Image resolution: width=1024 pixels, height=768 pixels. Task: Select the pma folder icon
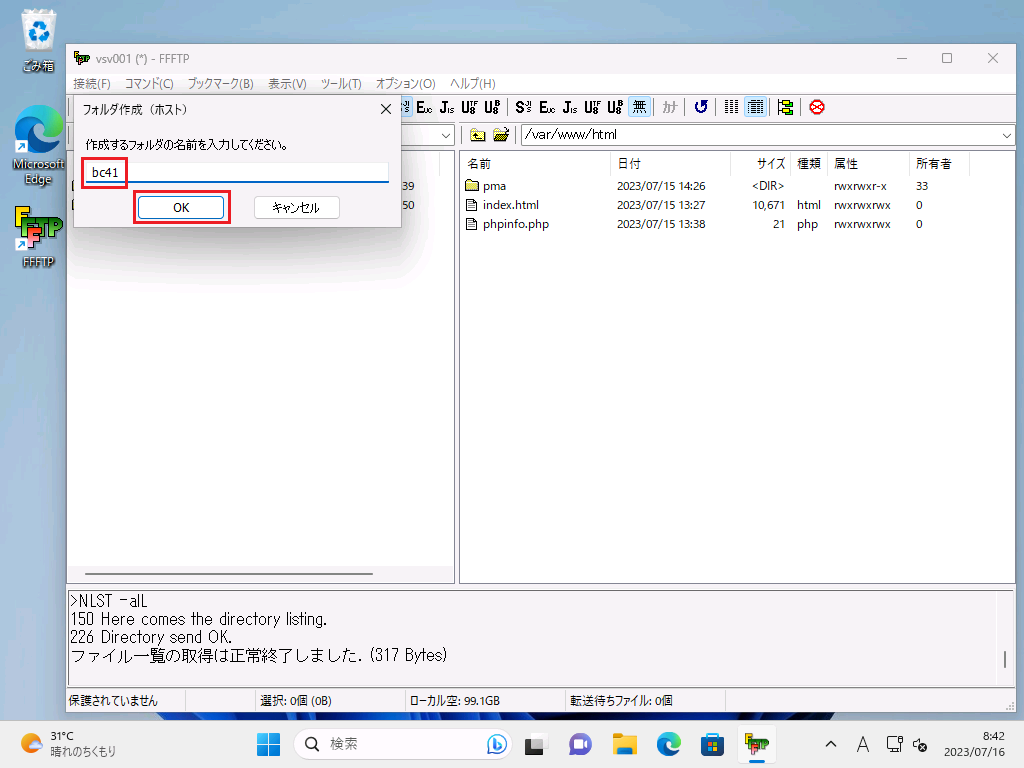tap(473, 186)
